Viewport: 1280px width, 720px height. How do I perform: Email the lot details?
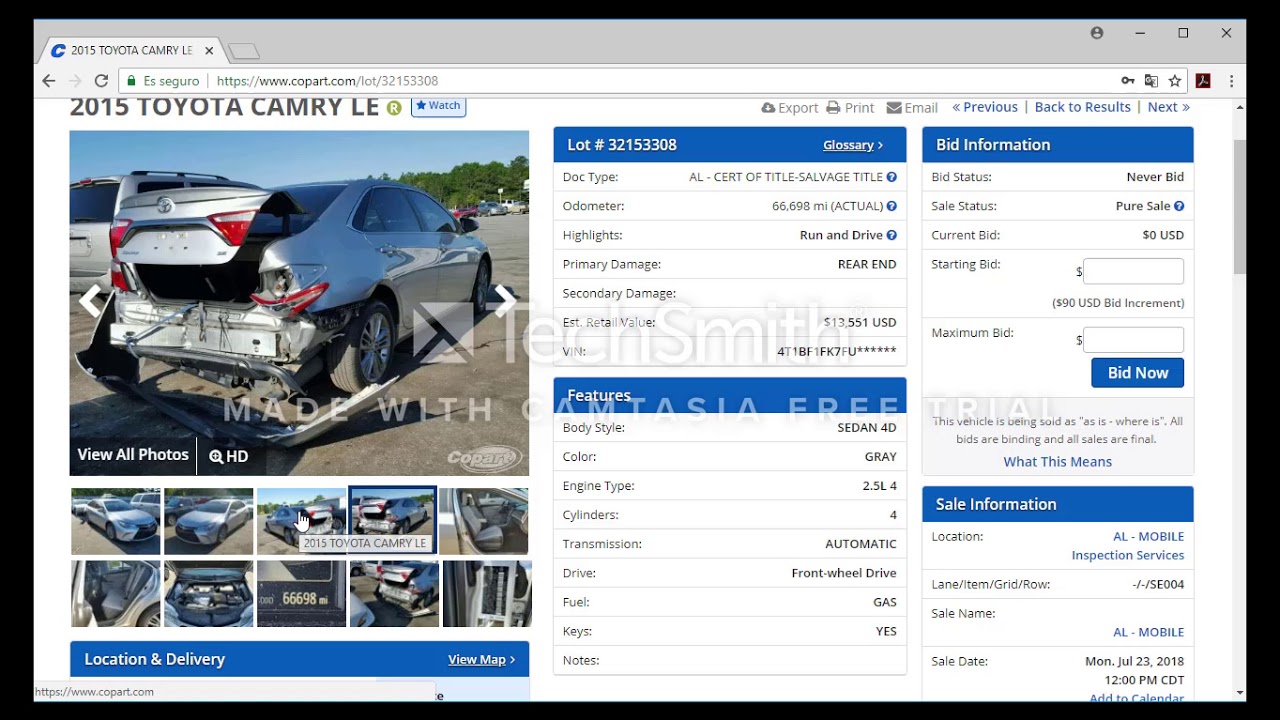[912, 108]
